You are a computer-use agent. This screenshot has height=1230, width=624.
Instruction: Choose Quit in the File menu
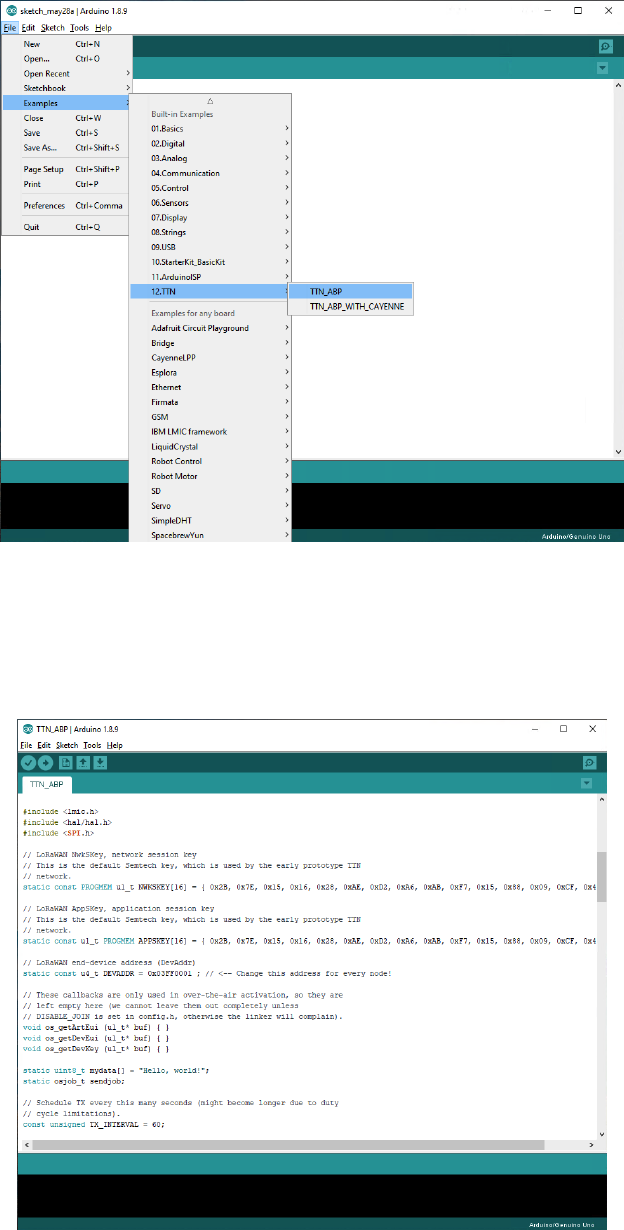coord(67,227)
